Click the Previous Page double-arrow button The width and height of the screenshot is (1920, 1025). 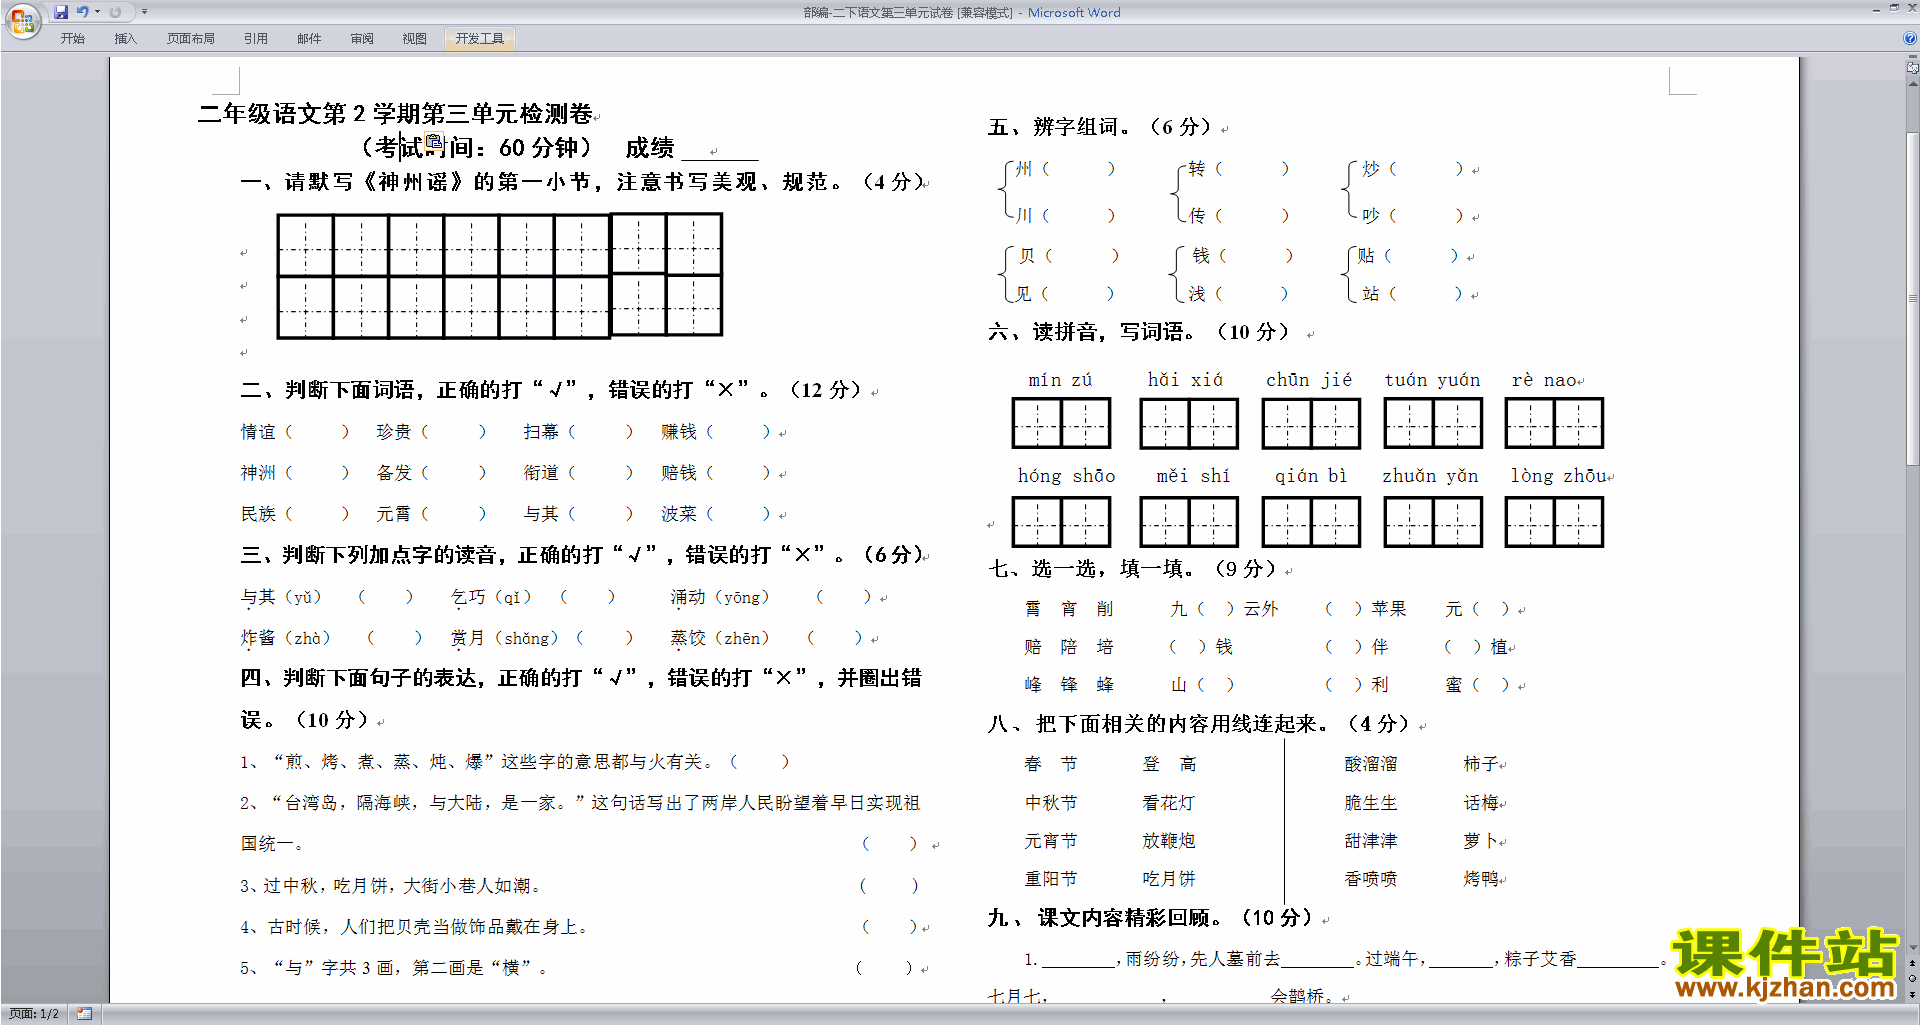click(x=1913, y=964)
